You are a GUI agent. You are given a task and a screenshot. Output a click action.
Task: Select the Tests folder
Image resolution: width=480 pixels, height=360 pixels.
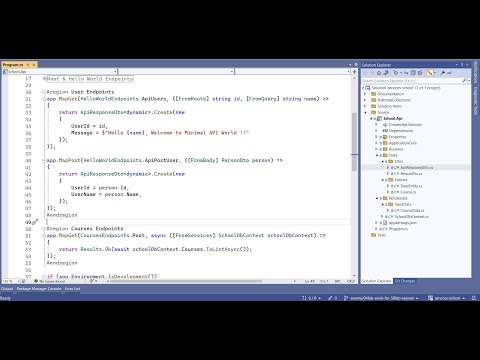[x=381, y=235]
